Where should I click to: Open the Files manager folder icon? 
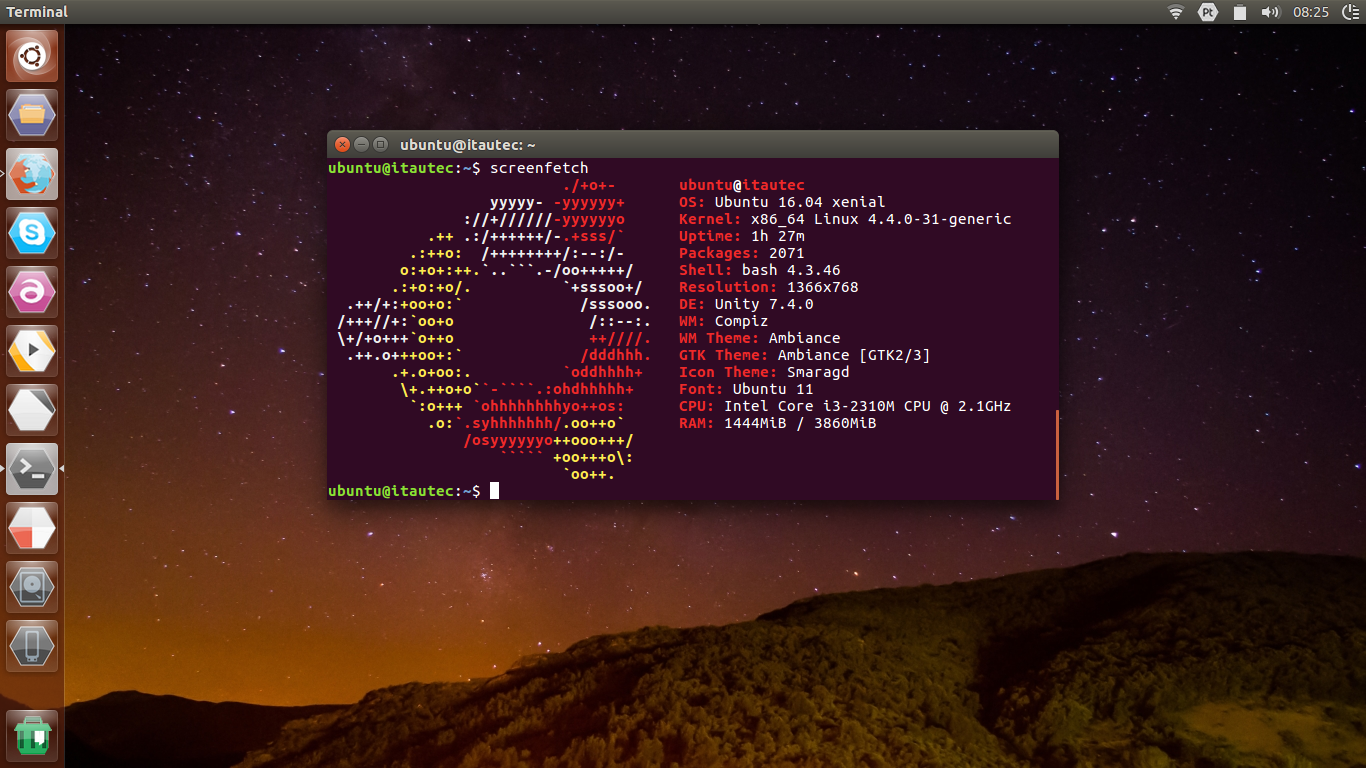[32, 115]
